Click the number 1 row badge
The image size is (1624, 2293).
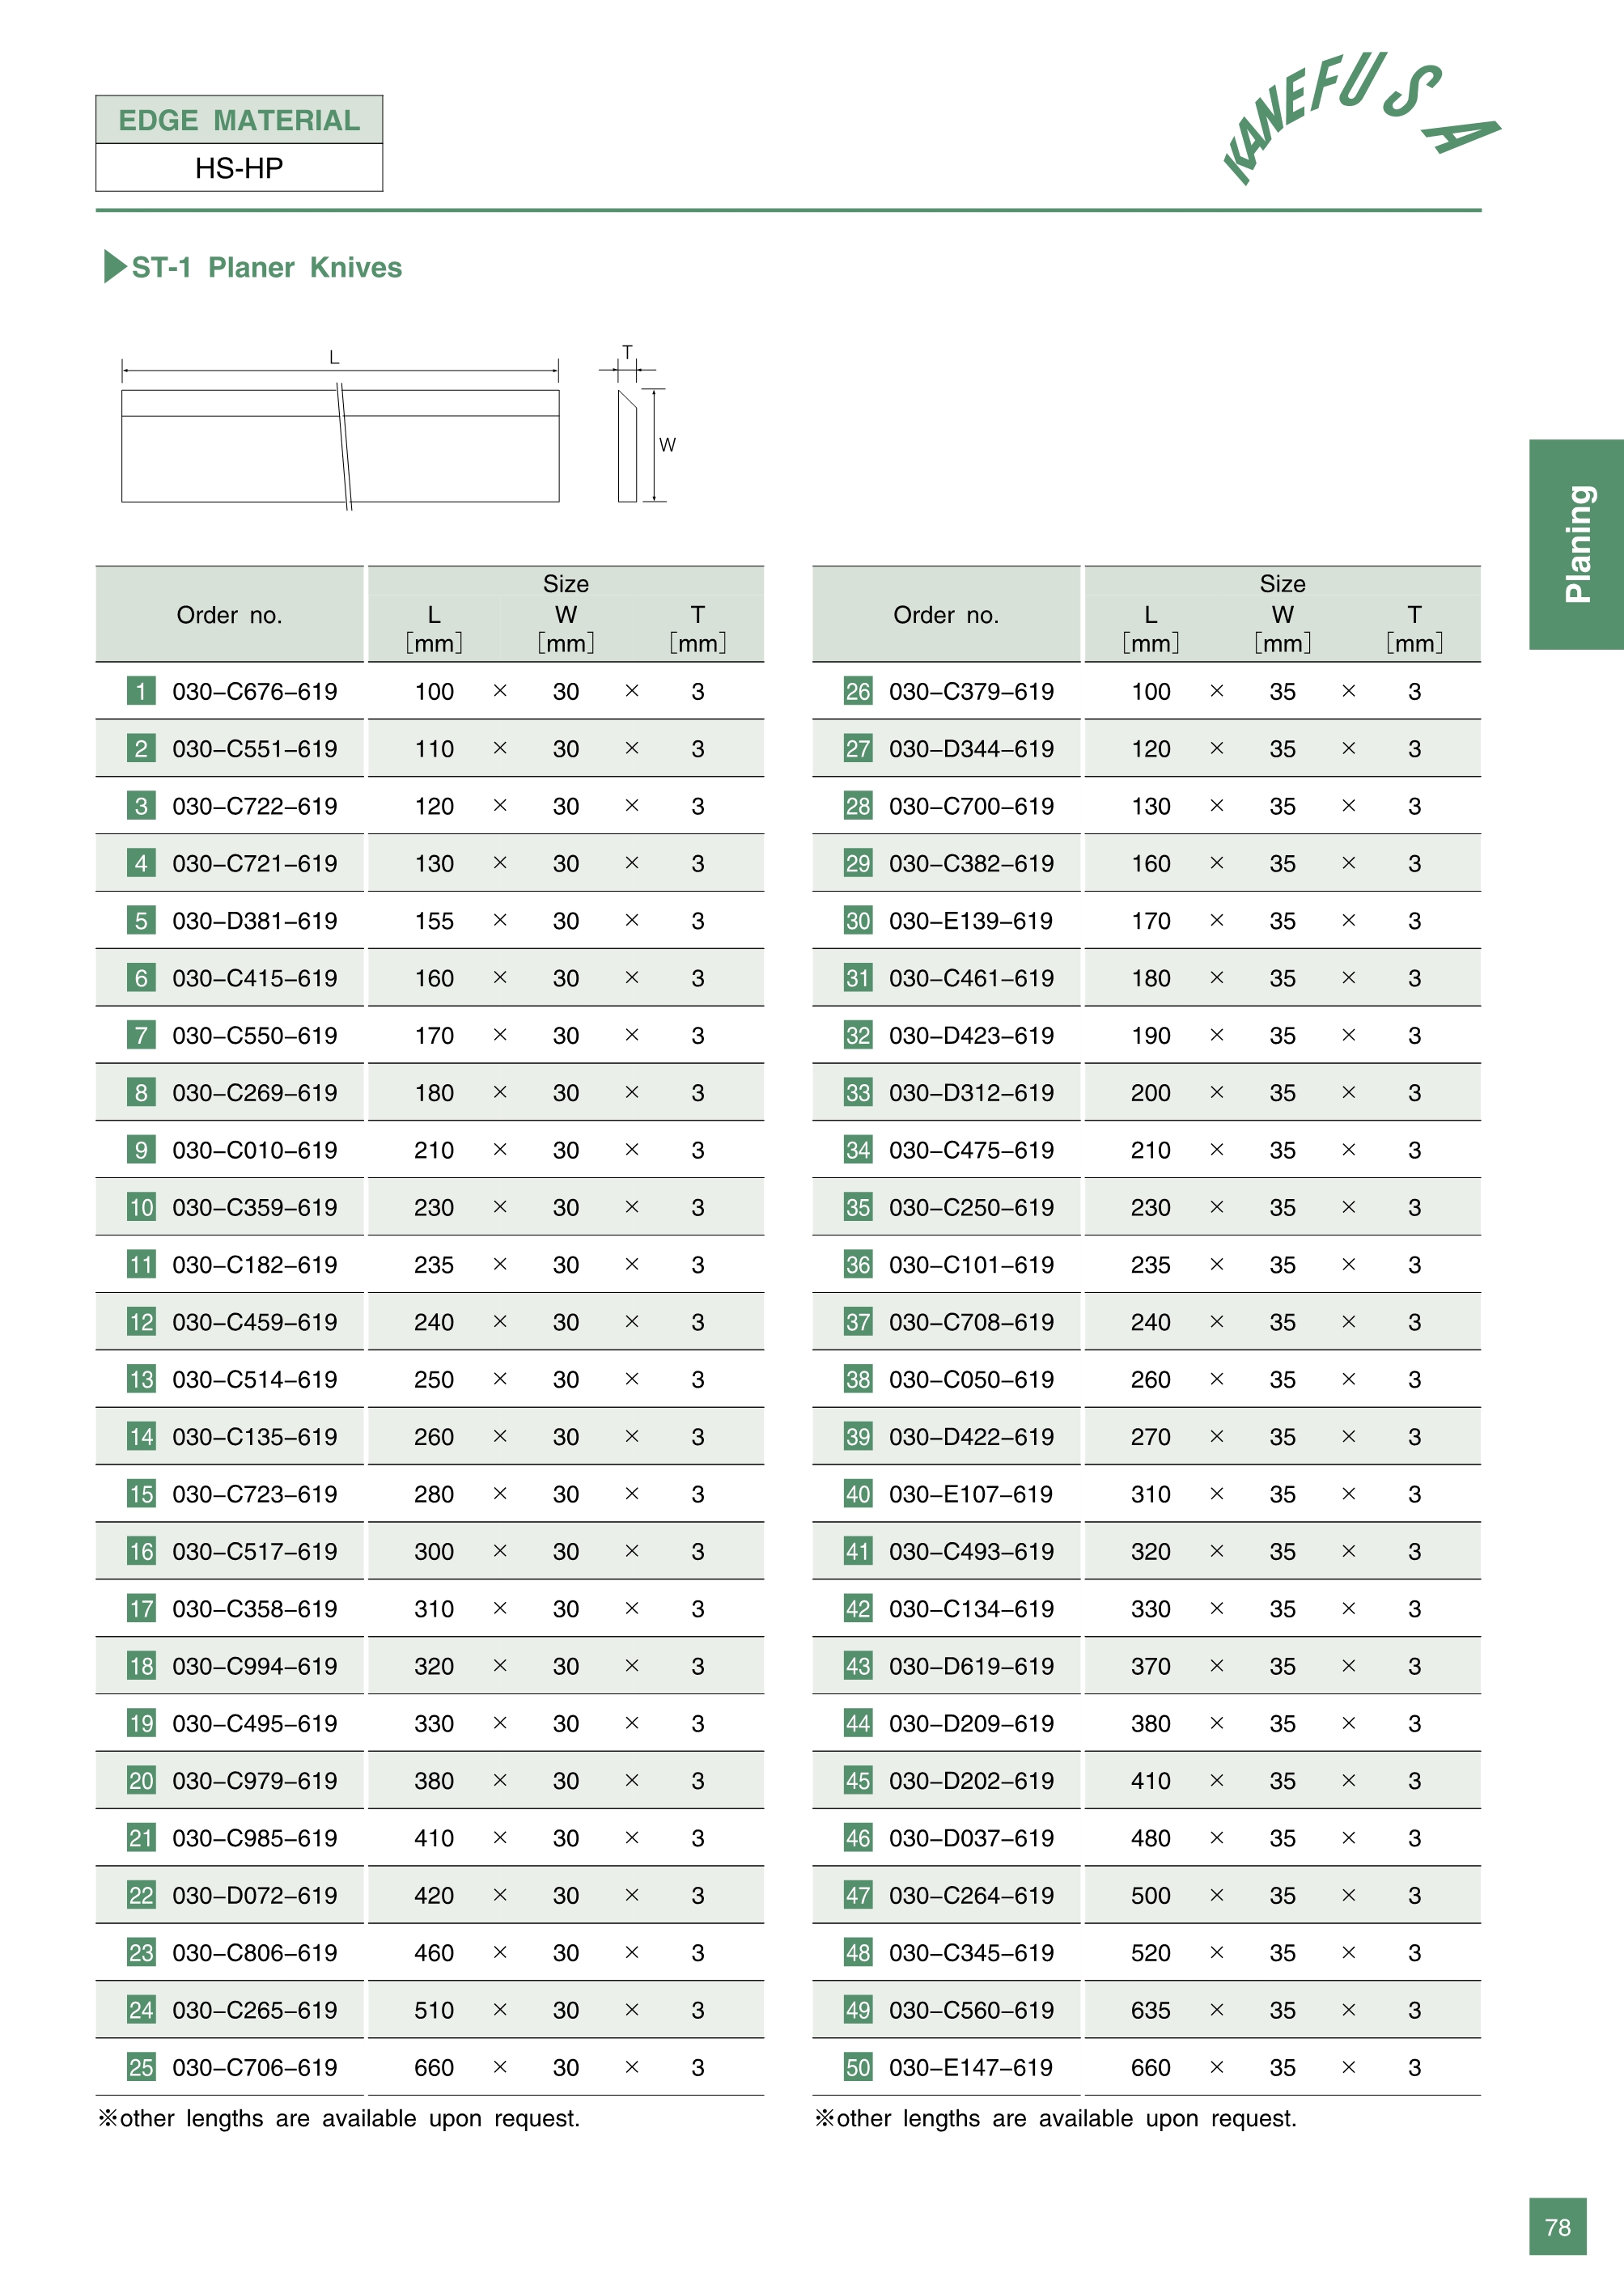[x=141, y=691]
